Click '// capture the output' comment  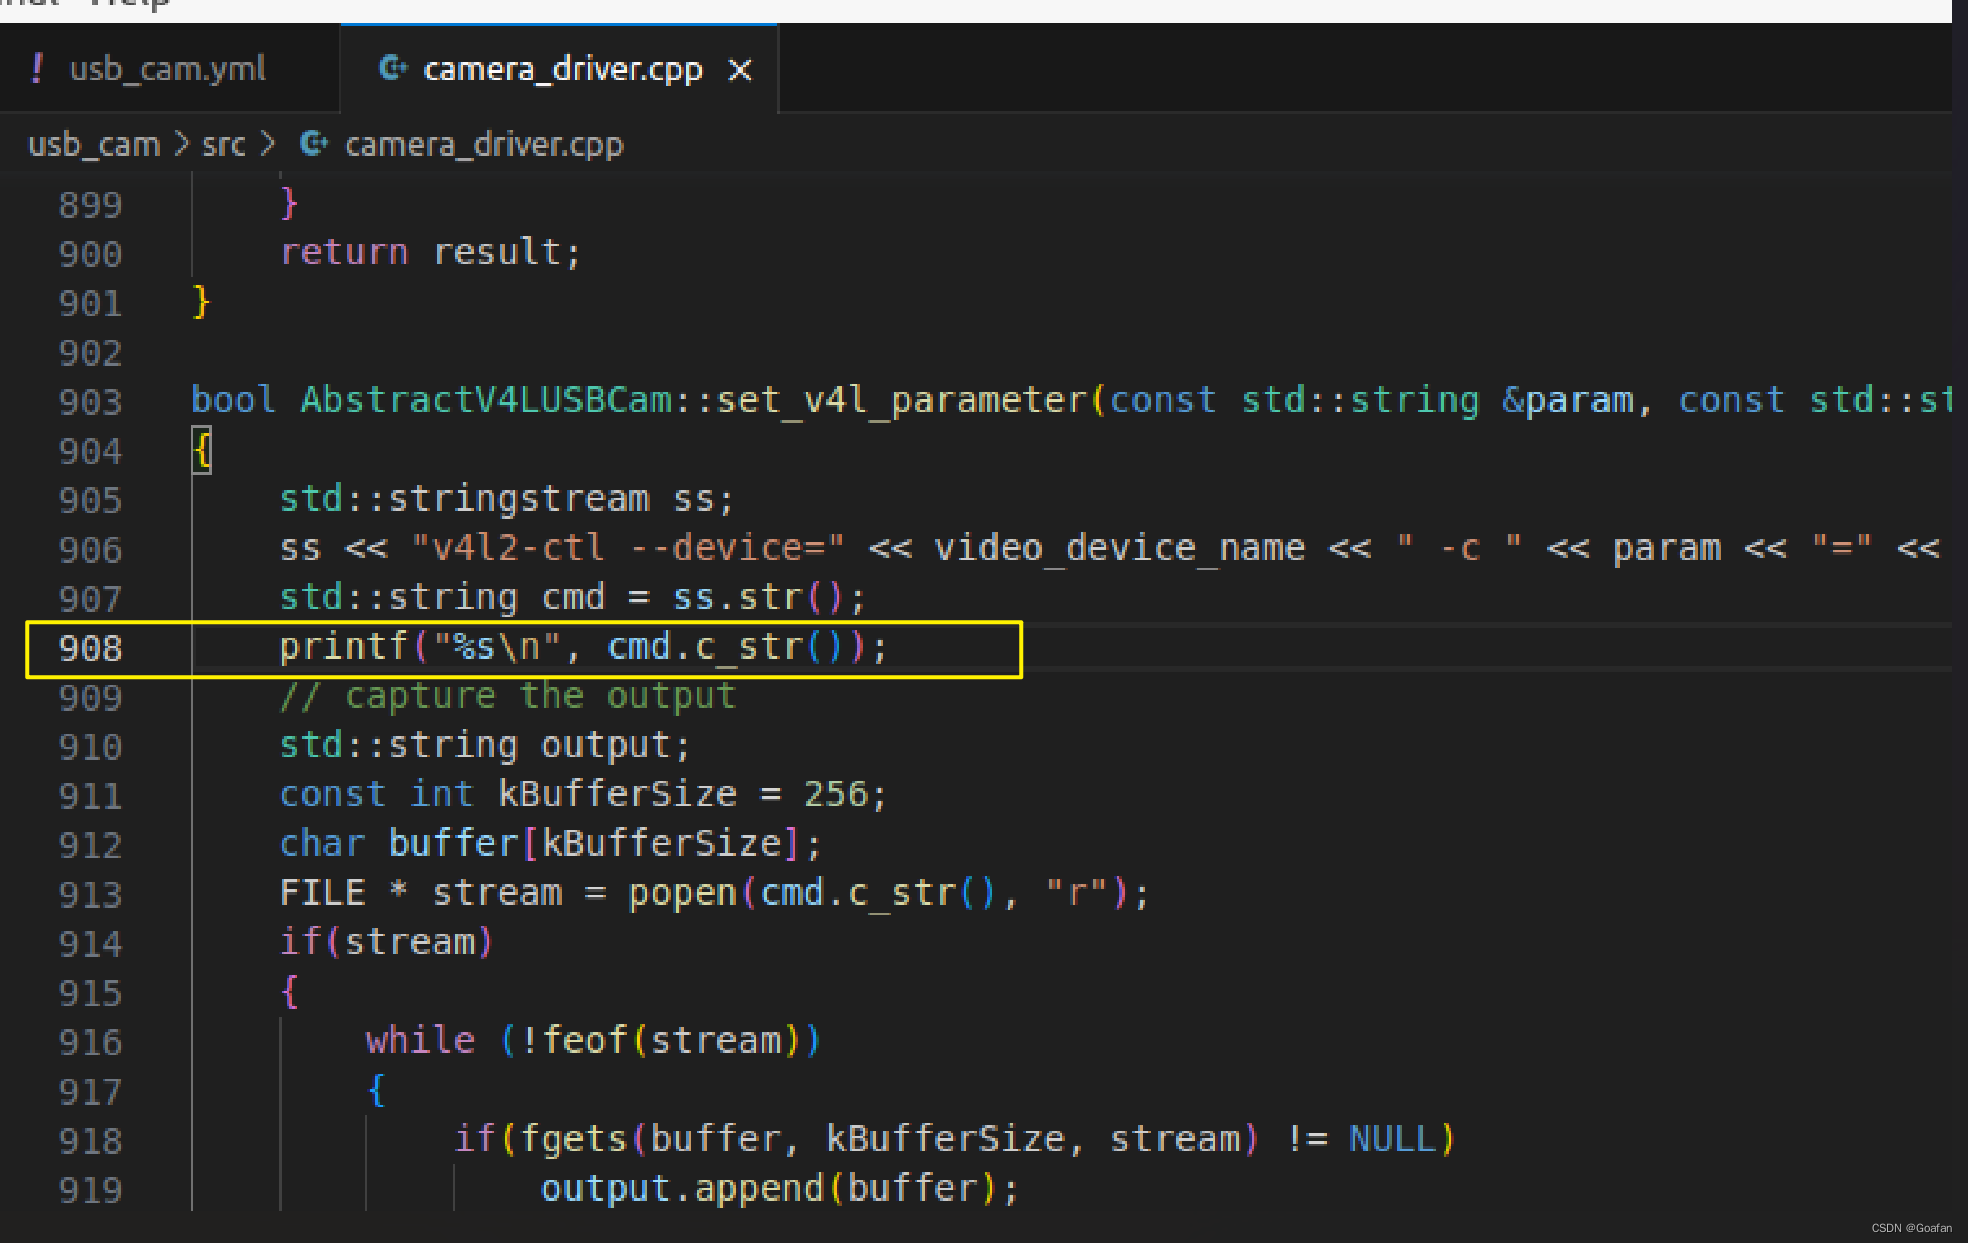[508, 696]
